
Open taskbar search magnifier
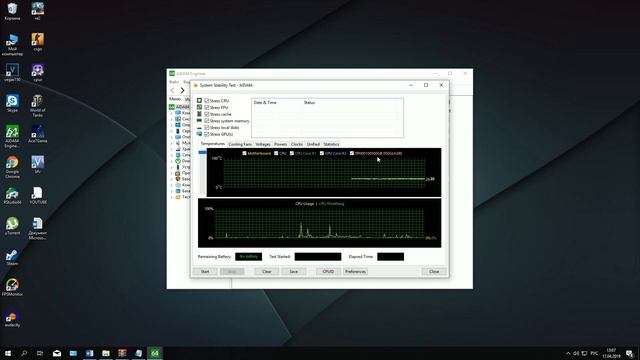24,353
